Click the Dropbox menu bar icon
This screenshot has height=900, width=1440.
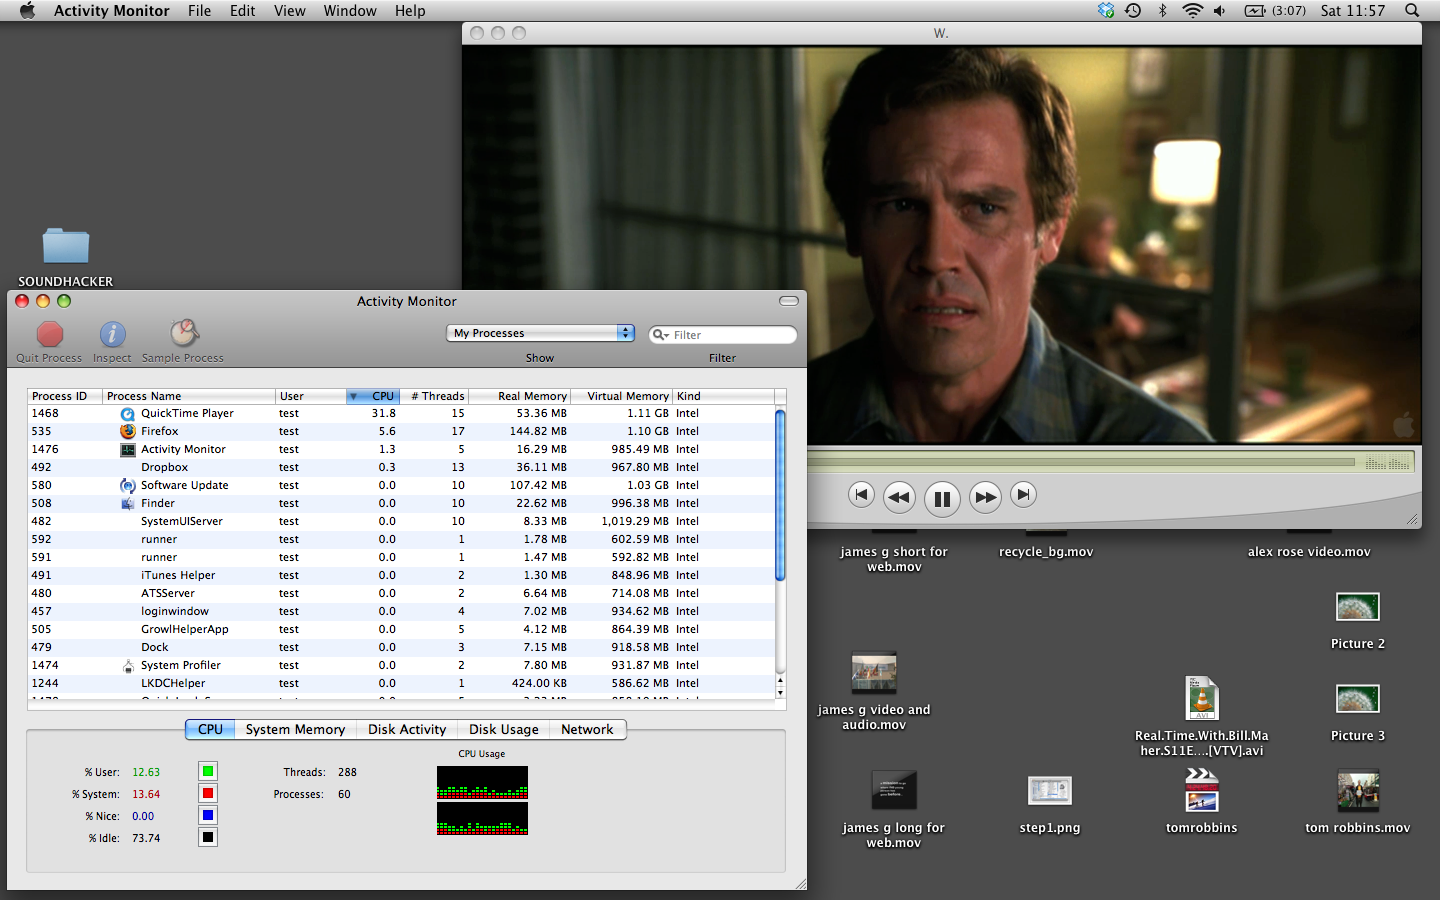click(x=1106, y=11)
